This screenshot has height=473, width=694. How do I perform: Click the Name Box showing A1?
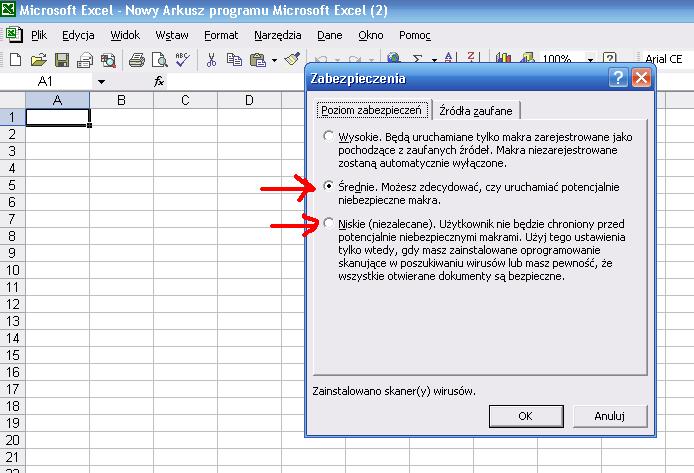click(x=46, y=81)
